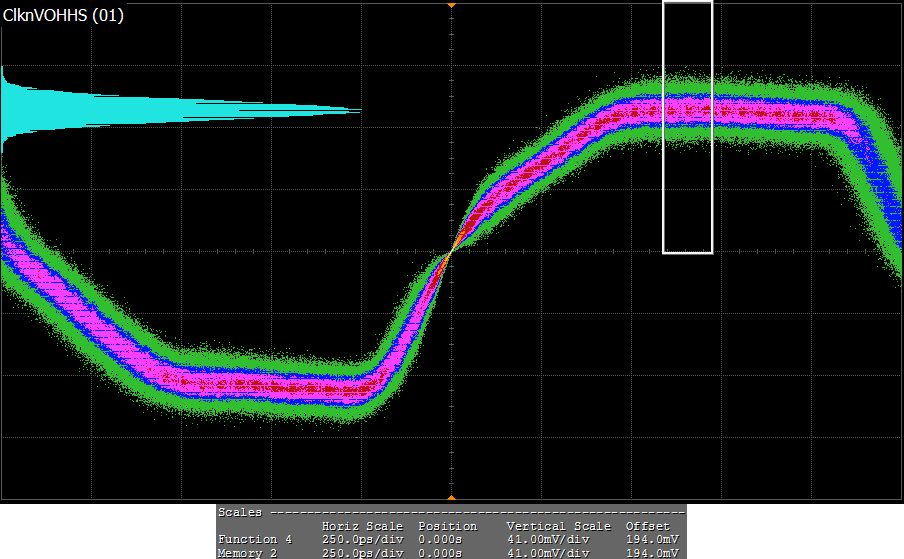Select the Function 4 row label
904x559 pixels.
coord(255,540)
